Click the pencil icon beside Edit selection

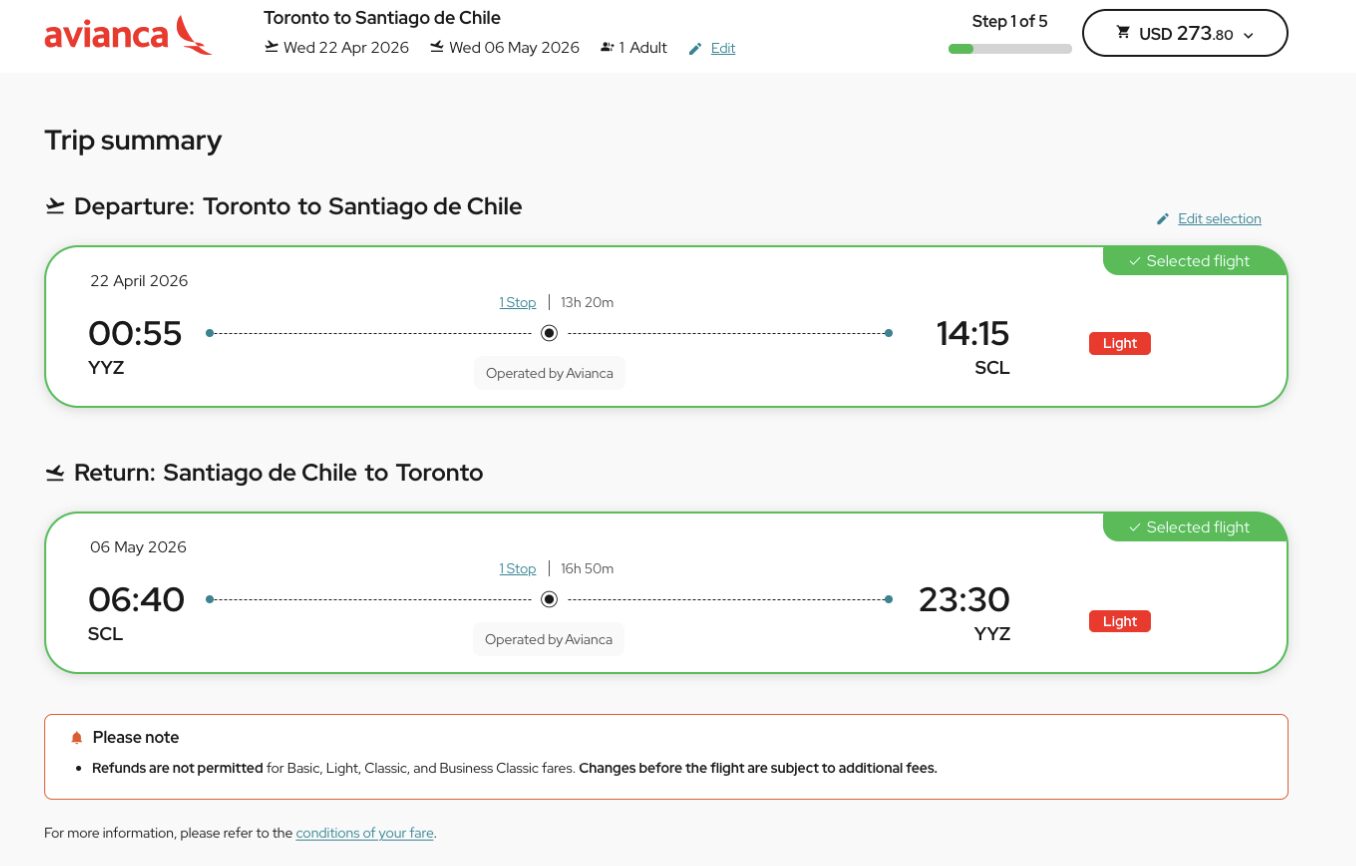coord(1163,219)
